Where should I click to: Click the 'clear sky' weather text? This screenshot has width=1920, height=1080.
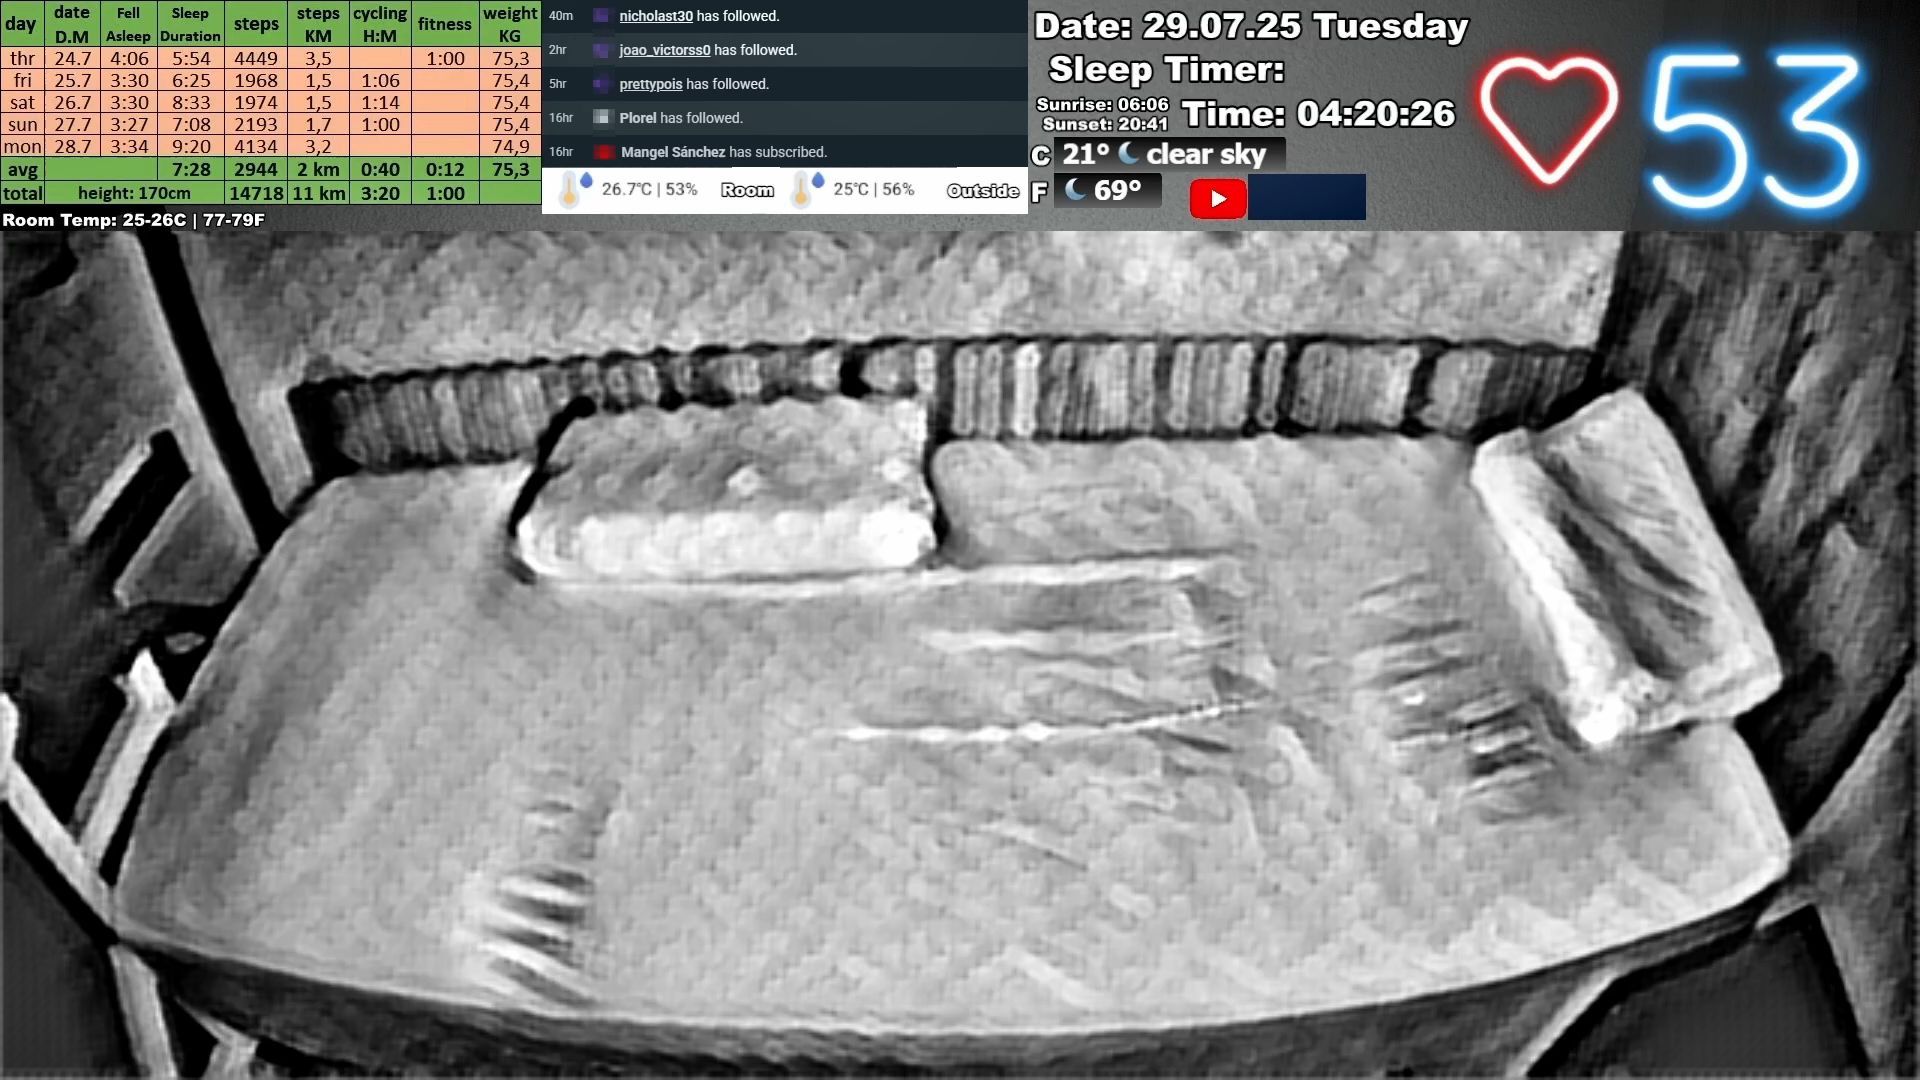[x=1206, y=154]
